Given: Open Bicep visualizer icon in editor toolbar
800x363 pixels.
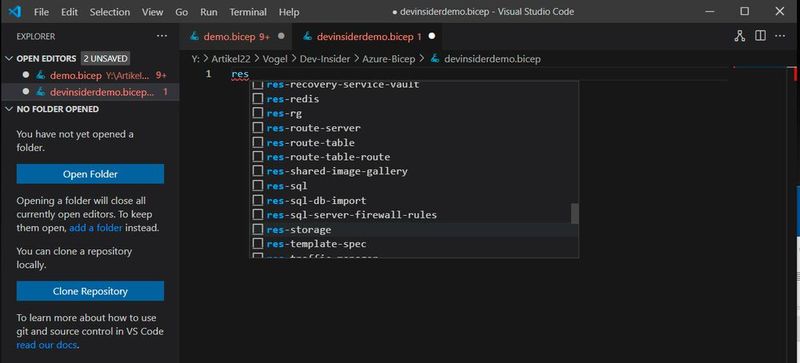Looking at the screenshot, I should pyautogui.click(x=740, y=36).
